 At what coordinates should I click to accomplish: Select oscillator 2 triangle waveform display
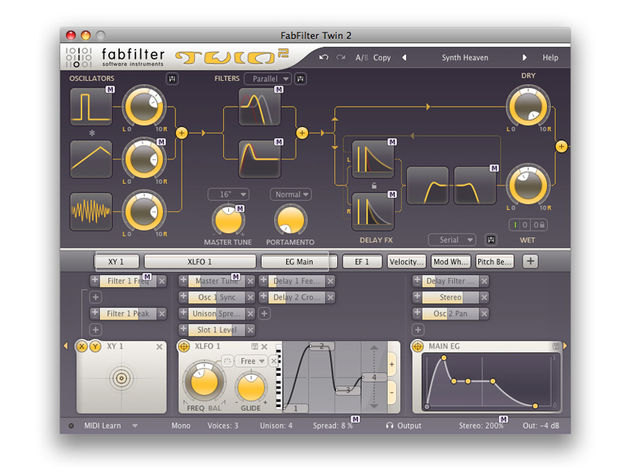pyautogui.click(x=91, y=159)
